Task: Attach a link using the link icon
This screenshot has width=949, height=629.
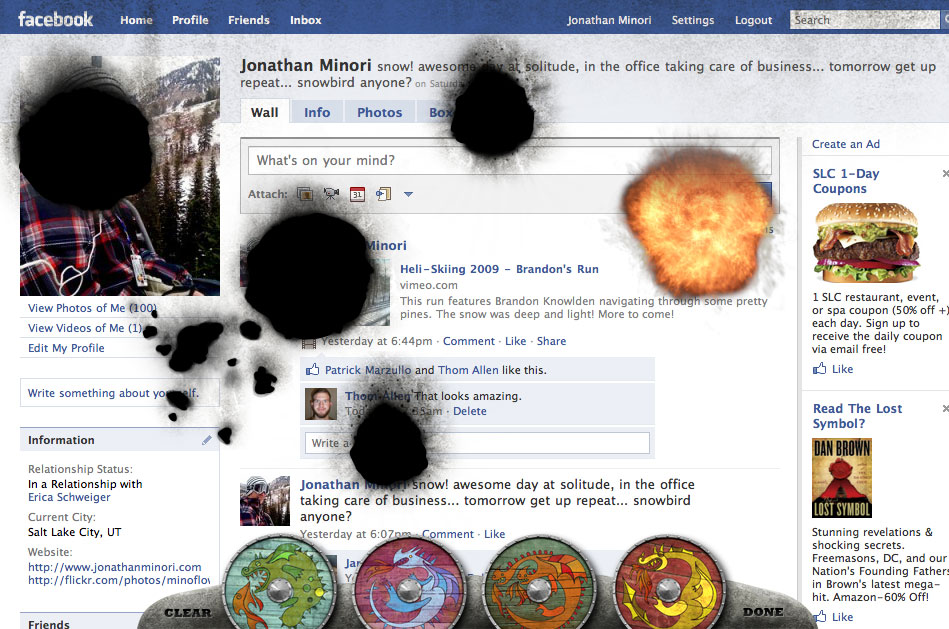Action: [x=383, y=194]
